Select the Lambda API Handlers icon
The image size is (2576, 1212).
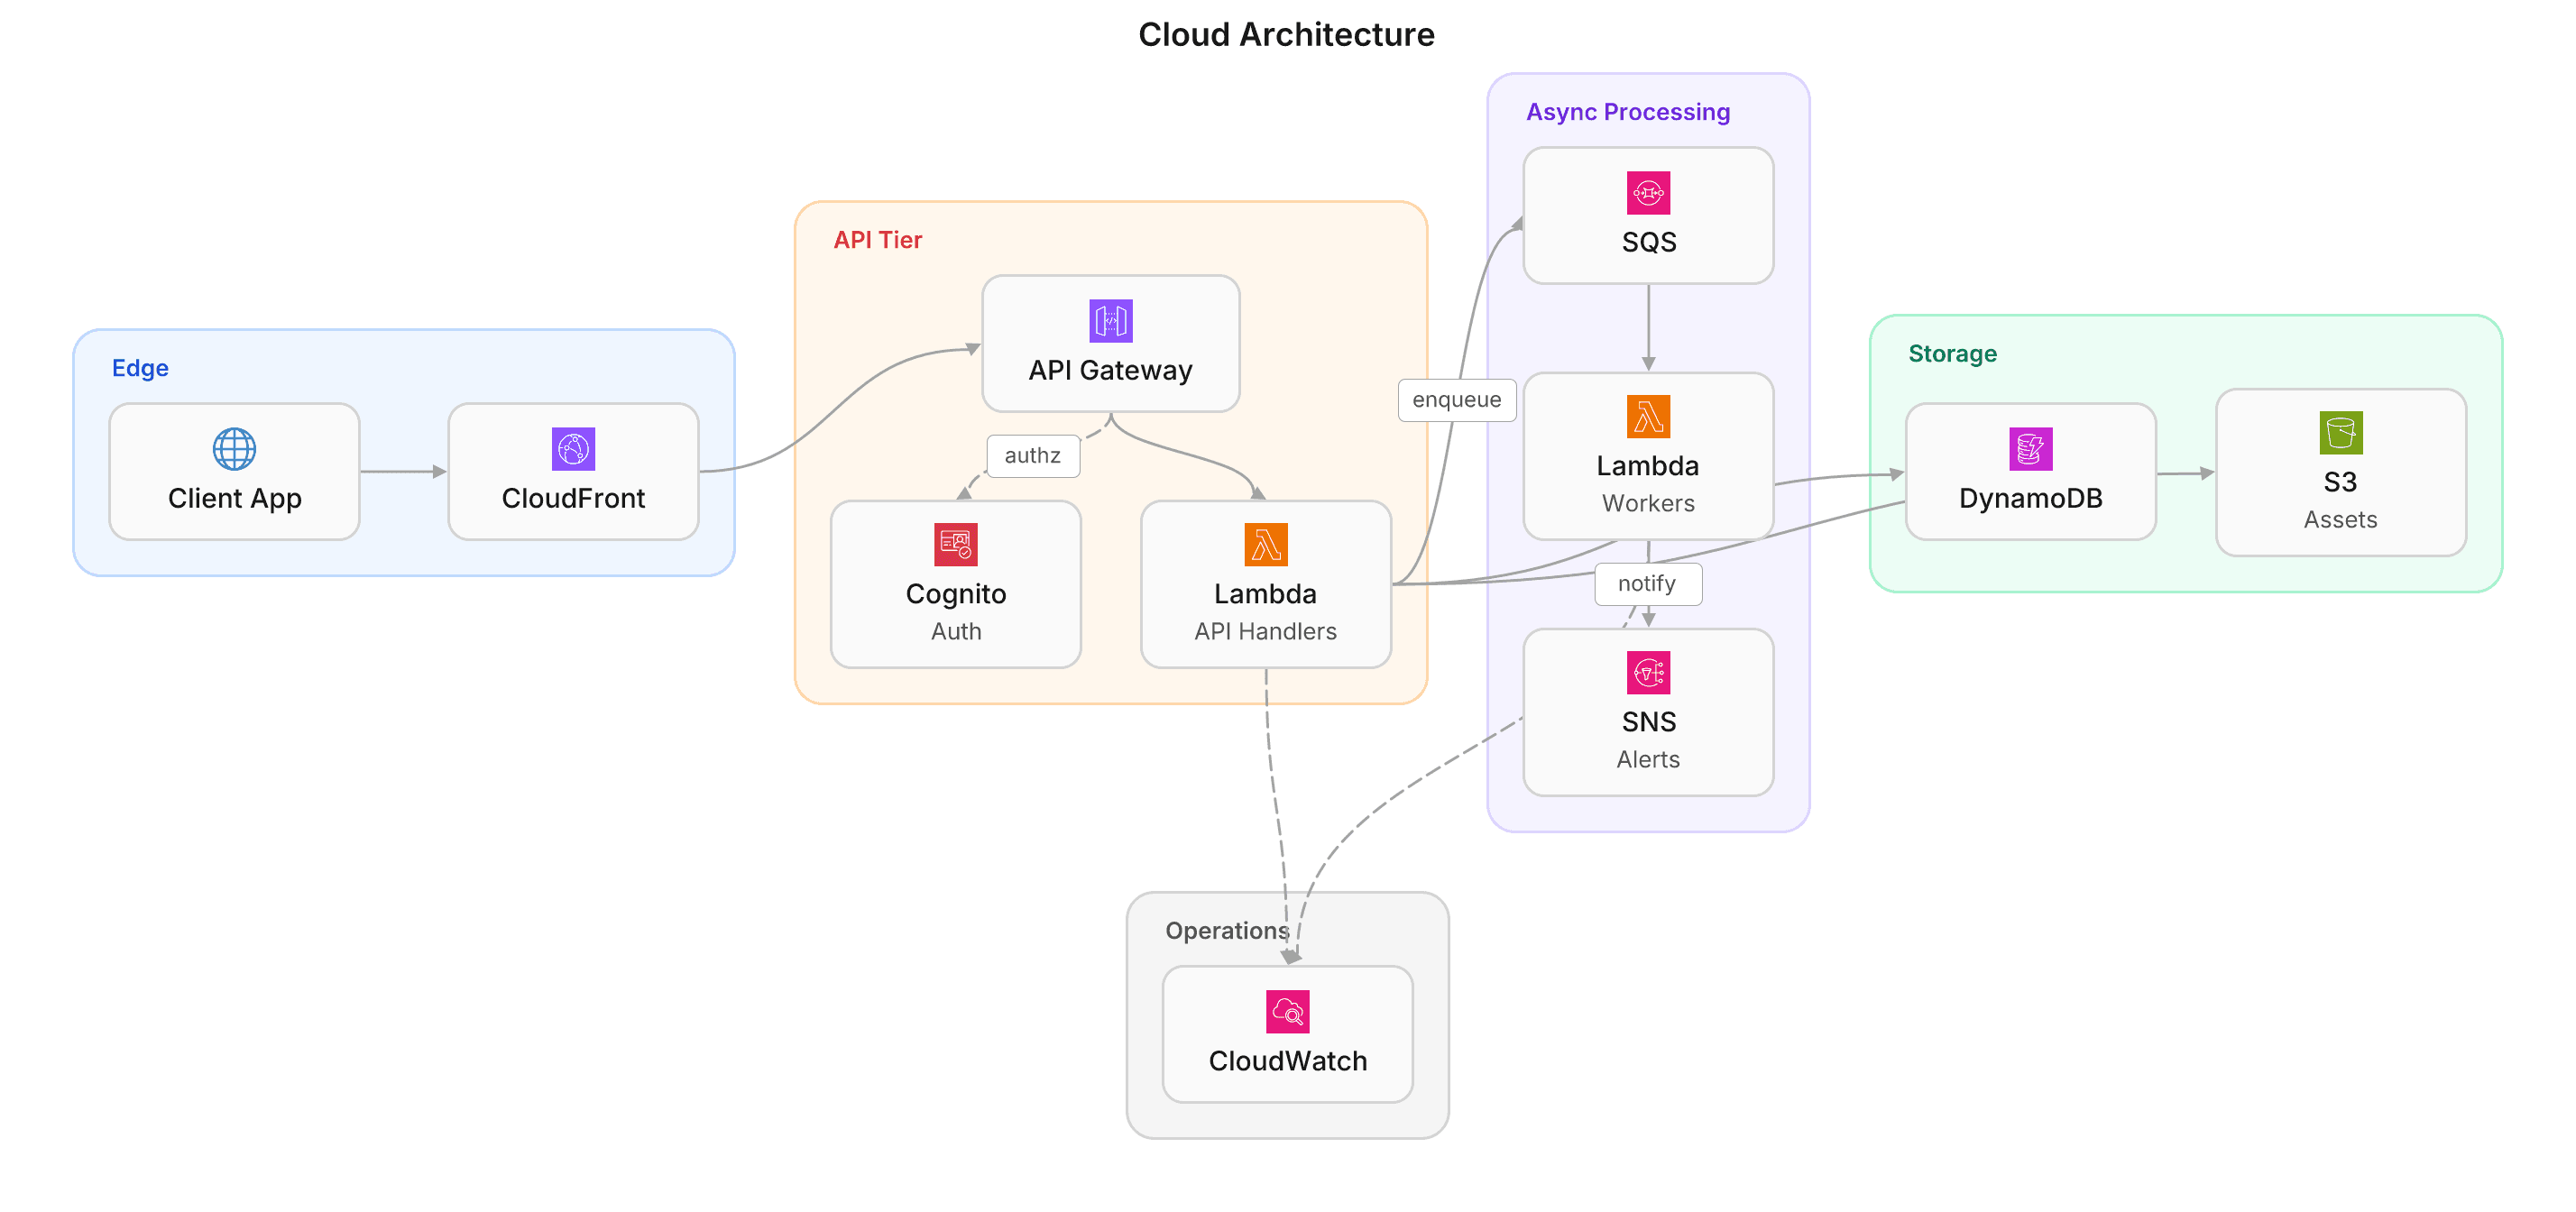[1265, 545]
